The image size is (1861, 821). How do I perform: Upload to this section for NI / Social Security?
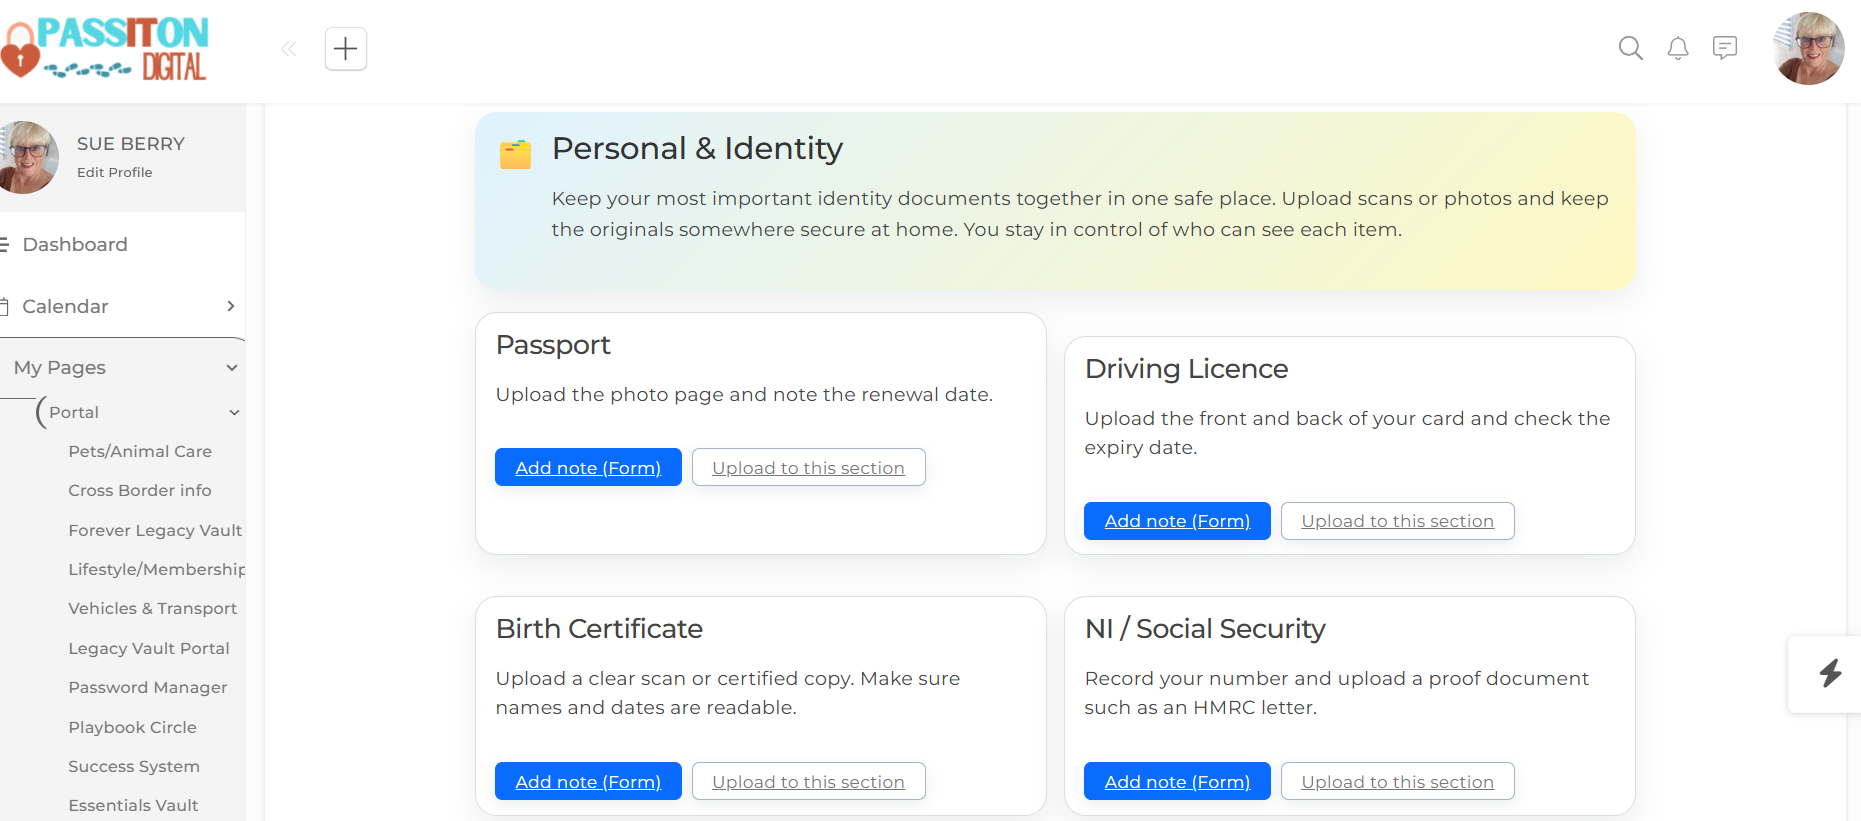click(x=1397, y=781)
